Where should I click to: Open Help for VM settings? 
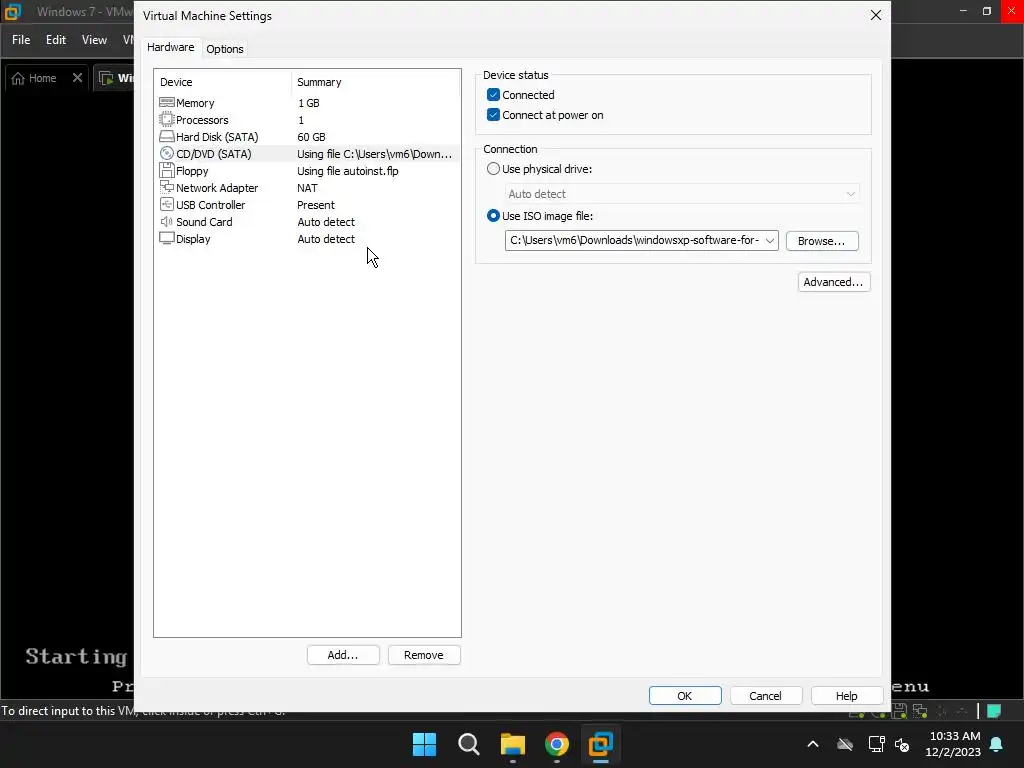846,696
